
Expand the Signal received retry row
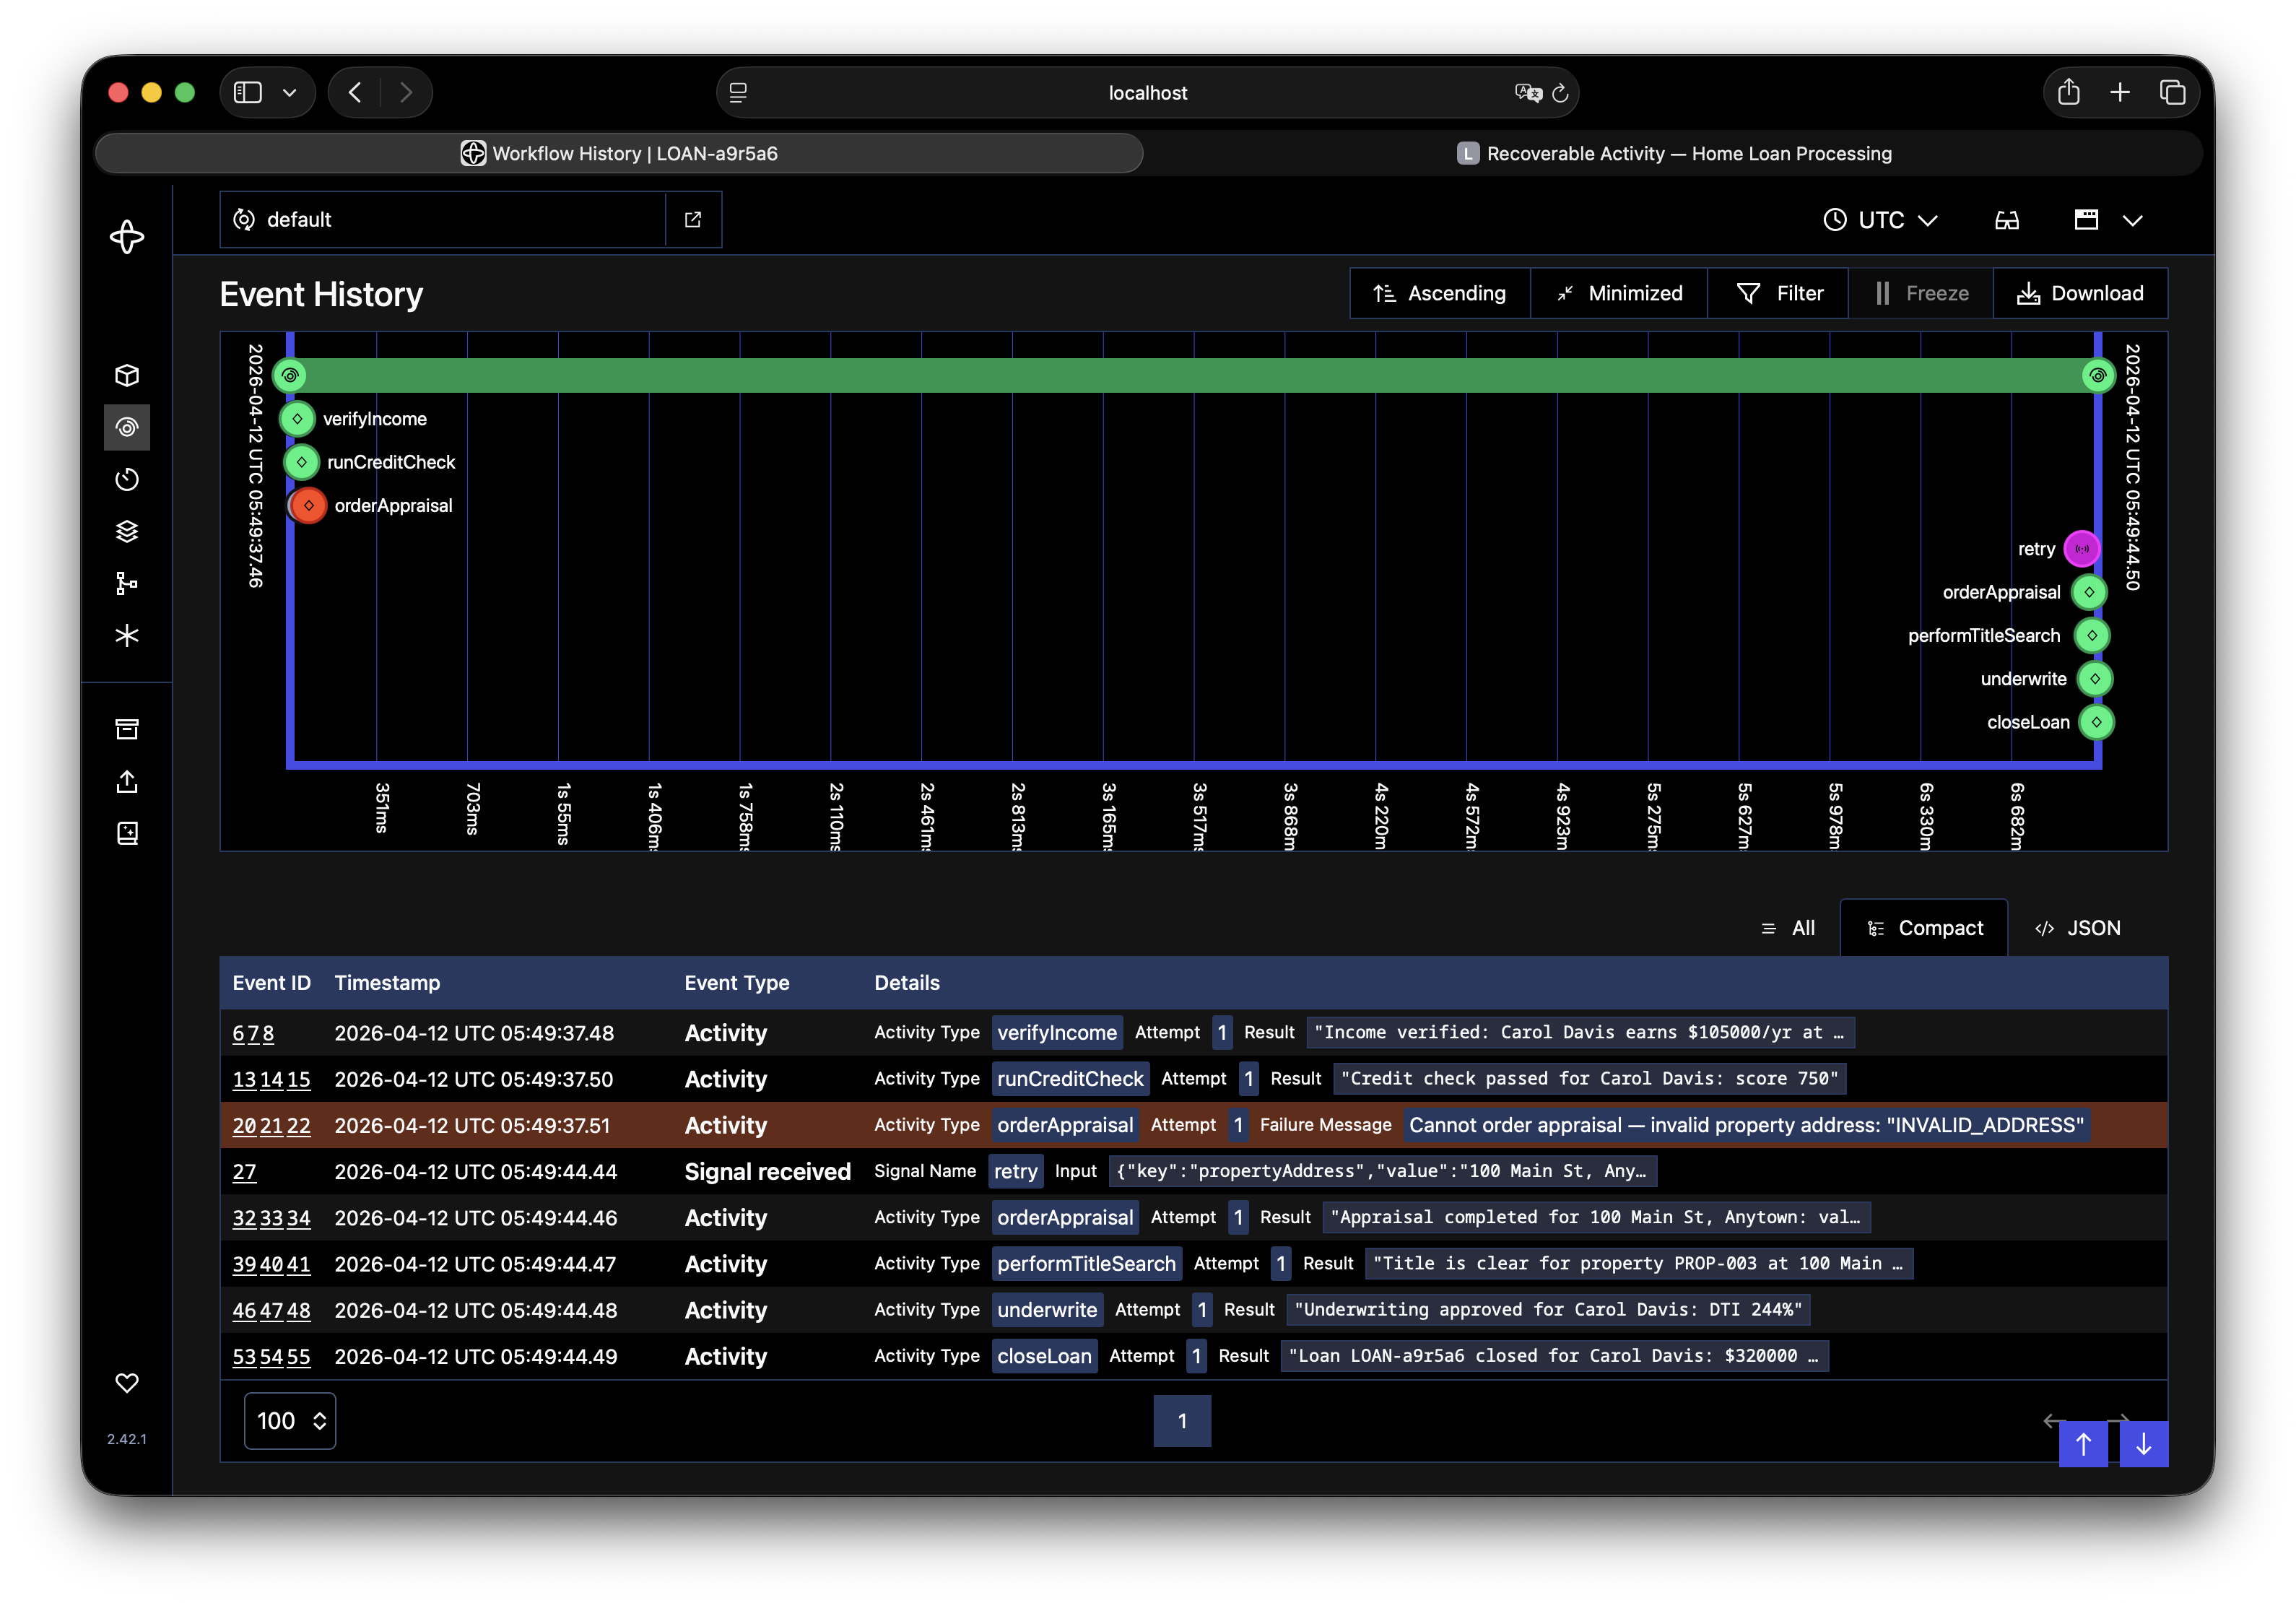1194,1171
